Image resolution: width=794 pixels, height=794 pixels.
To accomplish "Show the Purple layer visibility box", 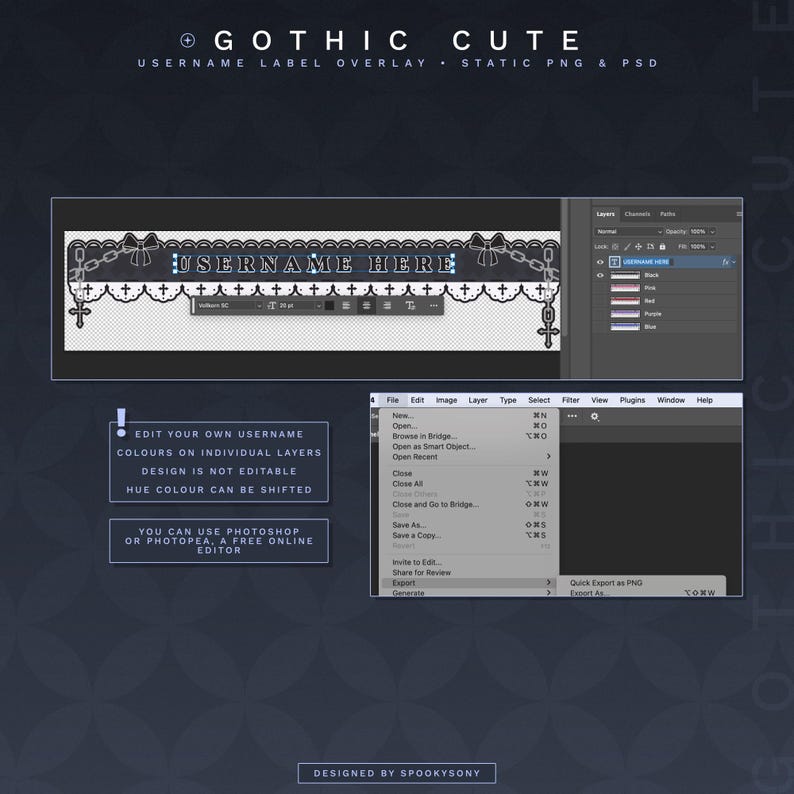I will tap(600, 314).
